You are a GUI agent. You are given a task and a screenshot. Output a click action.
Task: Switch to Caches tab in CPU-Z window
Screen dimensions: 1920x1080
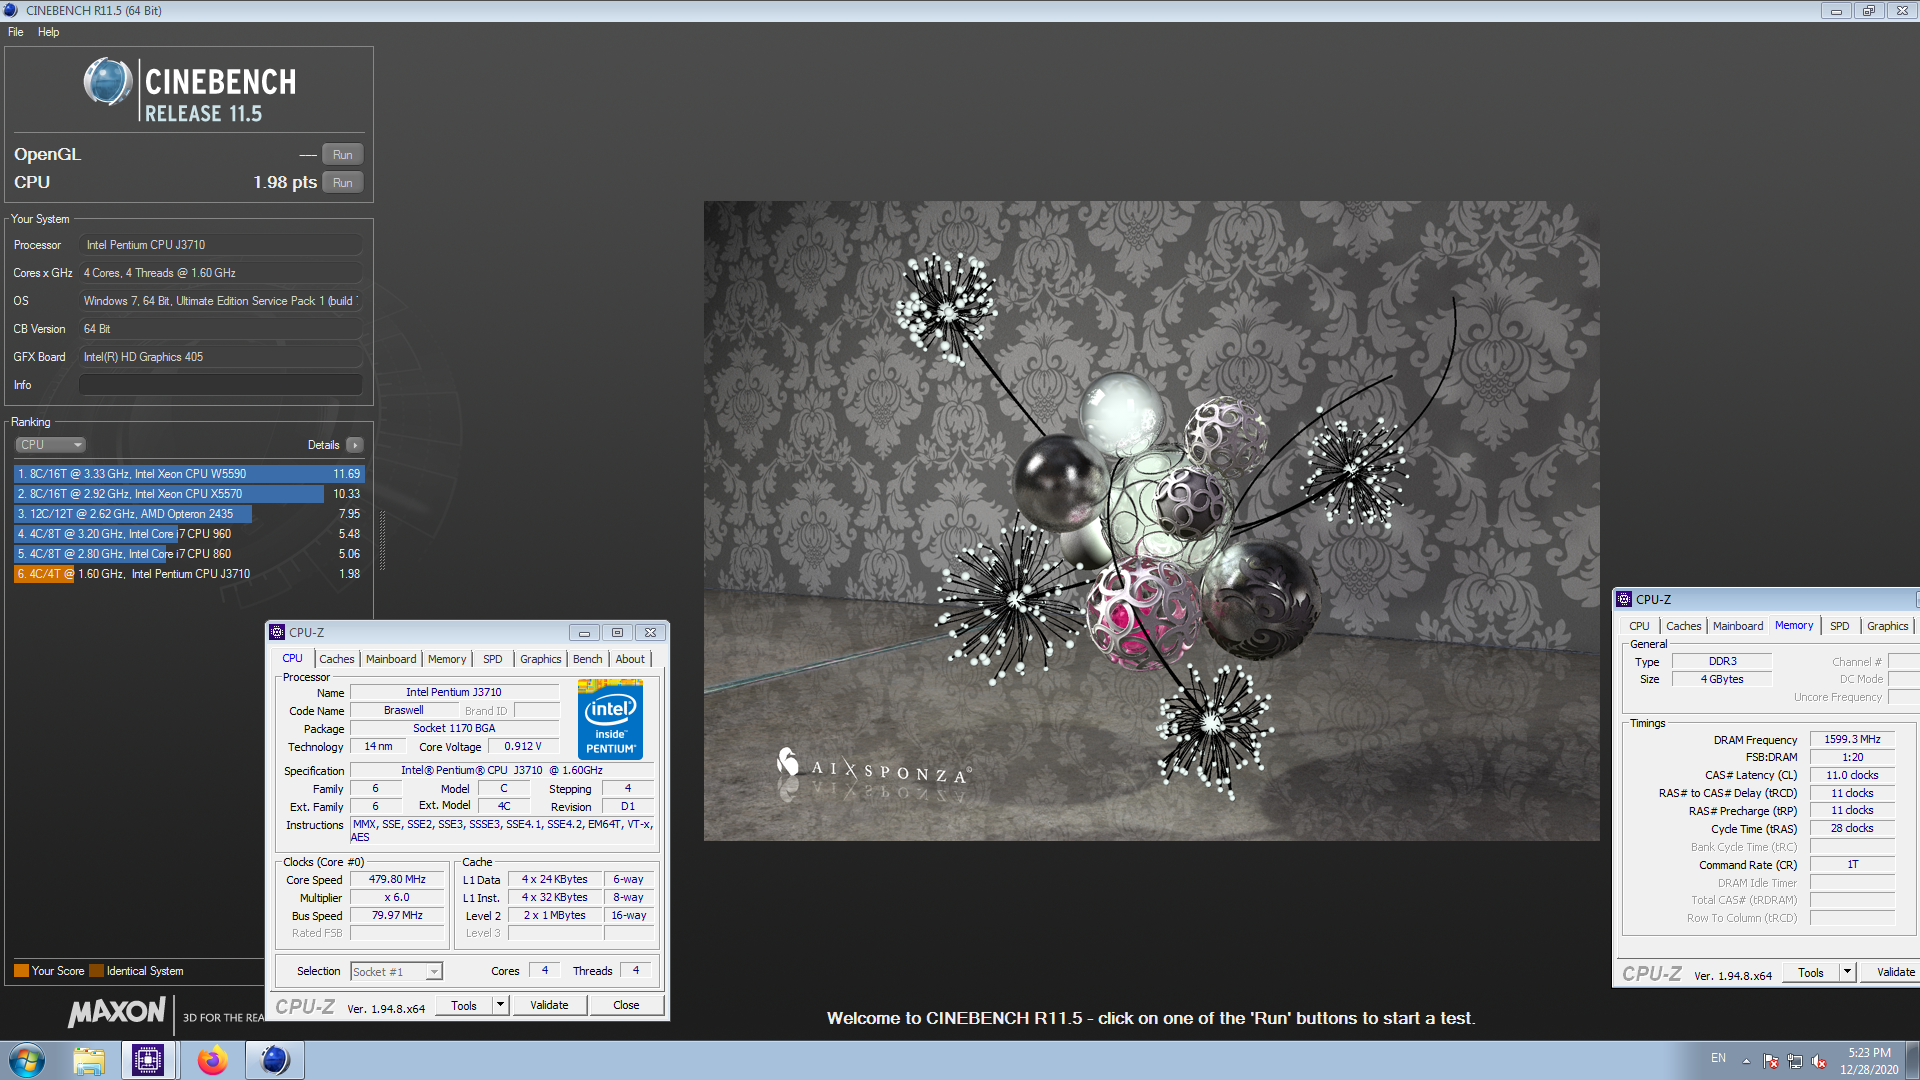[337, 659]
